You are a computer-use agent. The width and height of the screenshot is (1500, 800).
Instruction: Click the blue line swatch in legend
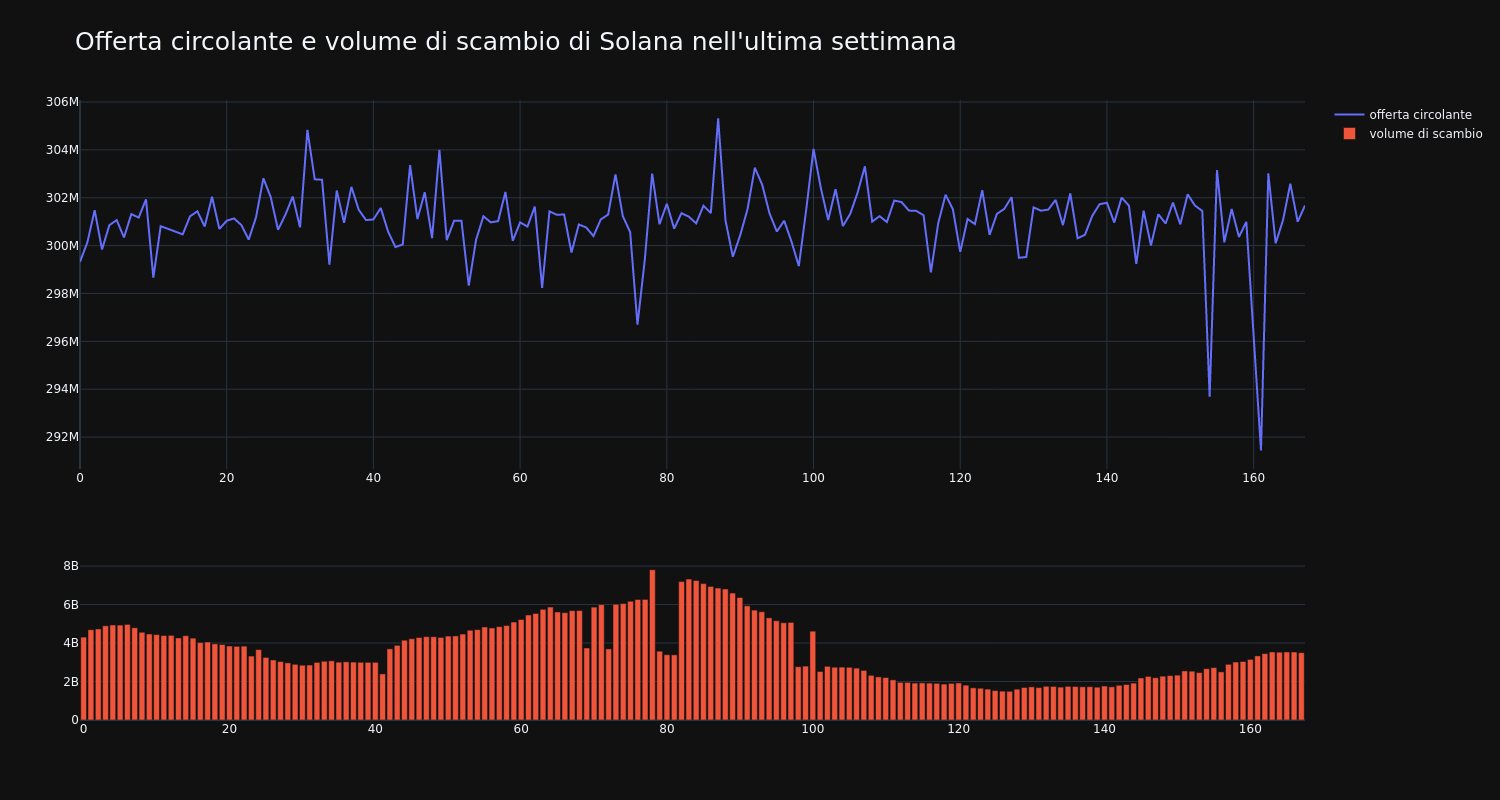click(1349, 115)
